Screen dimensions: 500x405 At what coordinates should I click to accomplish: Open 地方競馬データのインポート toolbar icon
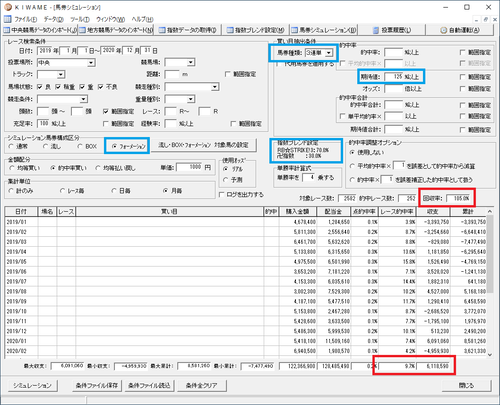(x=82, y=30)
